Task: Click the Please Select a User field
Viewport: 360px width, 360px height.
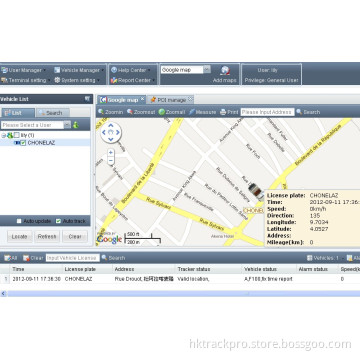Action: (x=32, y=125)
